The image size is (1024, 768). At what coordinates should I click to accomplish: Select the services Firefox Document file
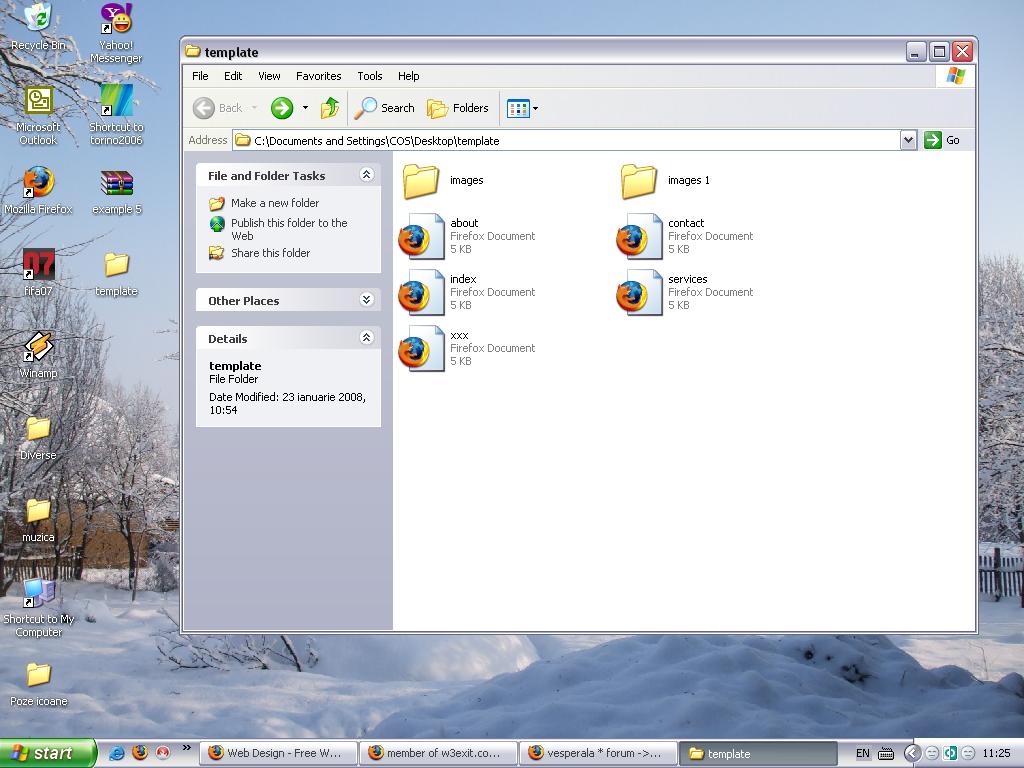click(639, 292)
